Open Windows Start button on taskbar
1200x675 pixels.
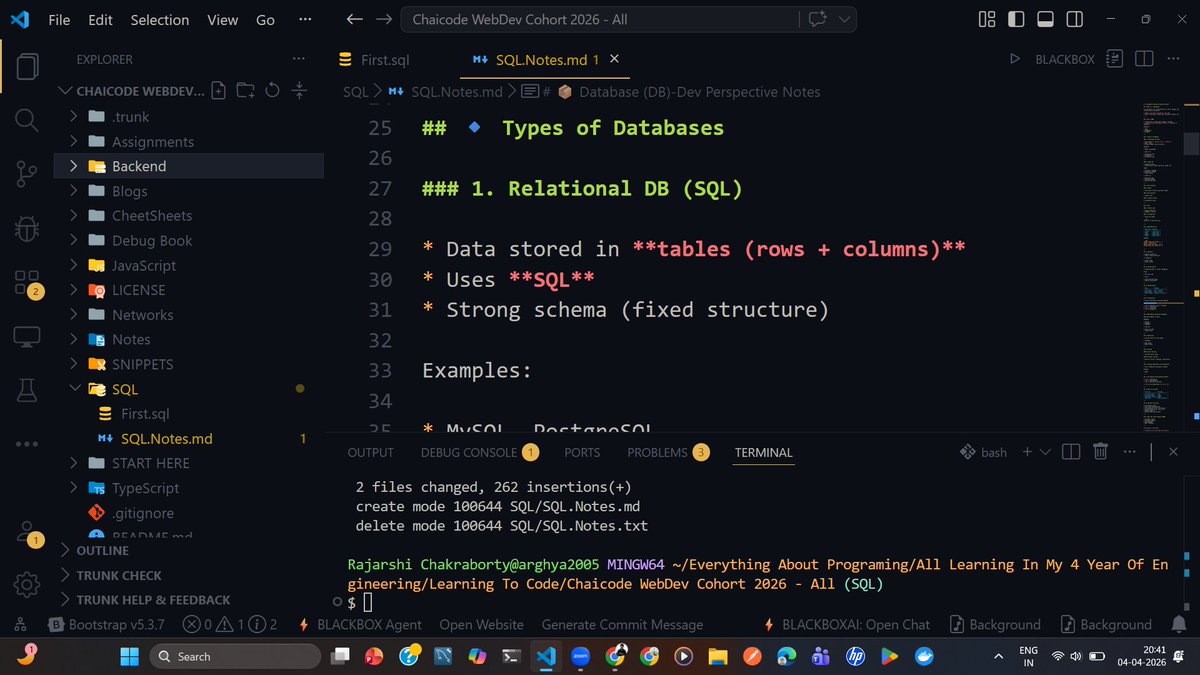point(129,656)
